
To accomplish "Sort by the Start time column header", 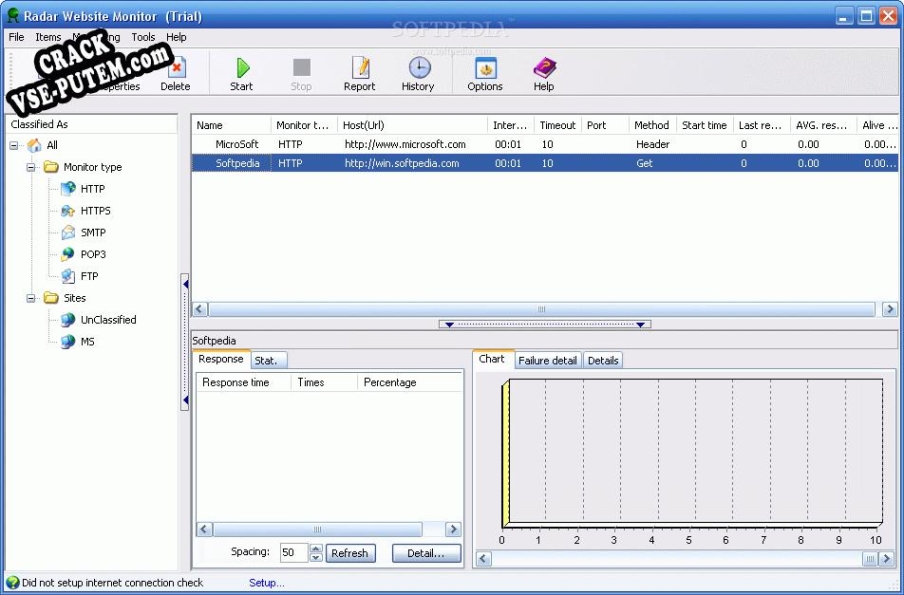I will click(705, 125).
